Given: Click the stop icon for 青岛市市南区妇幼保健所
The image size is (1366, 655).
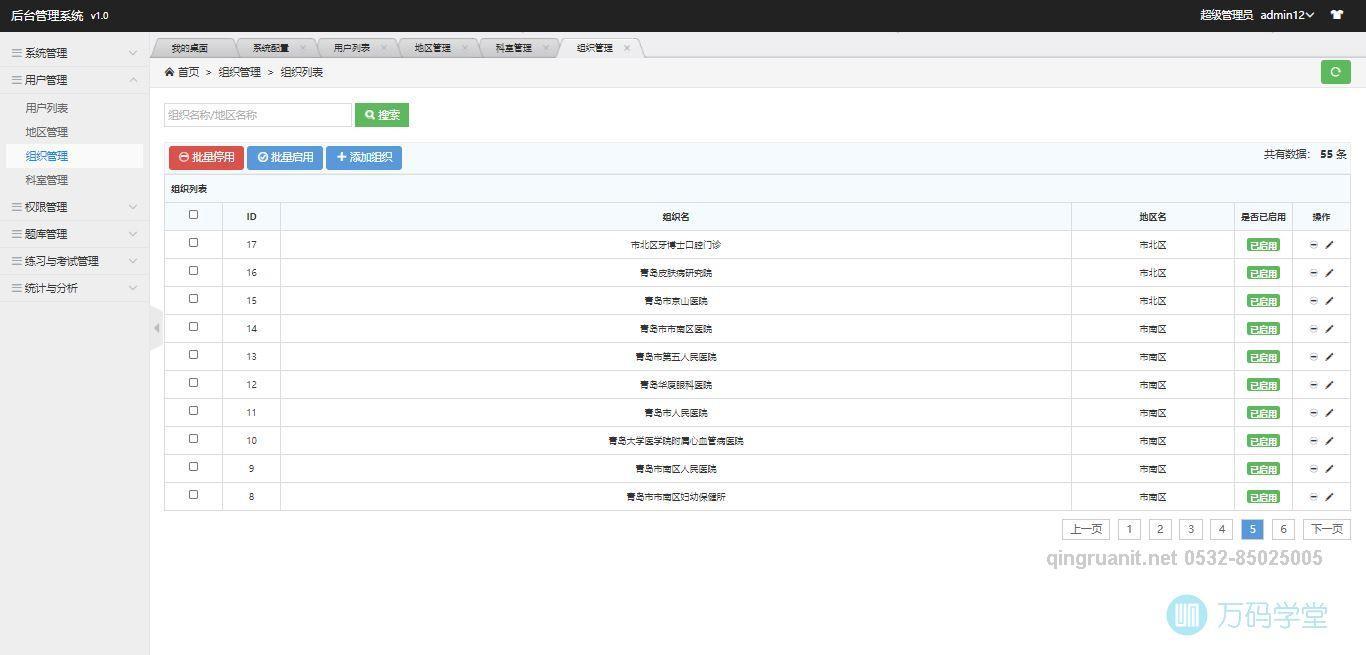Looking at the screenshot, I should (x=1313, y=496).
